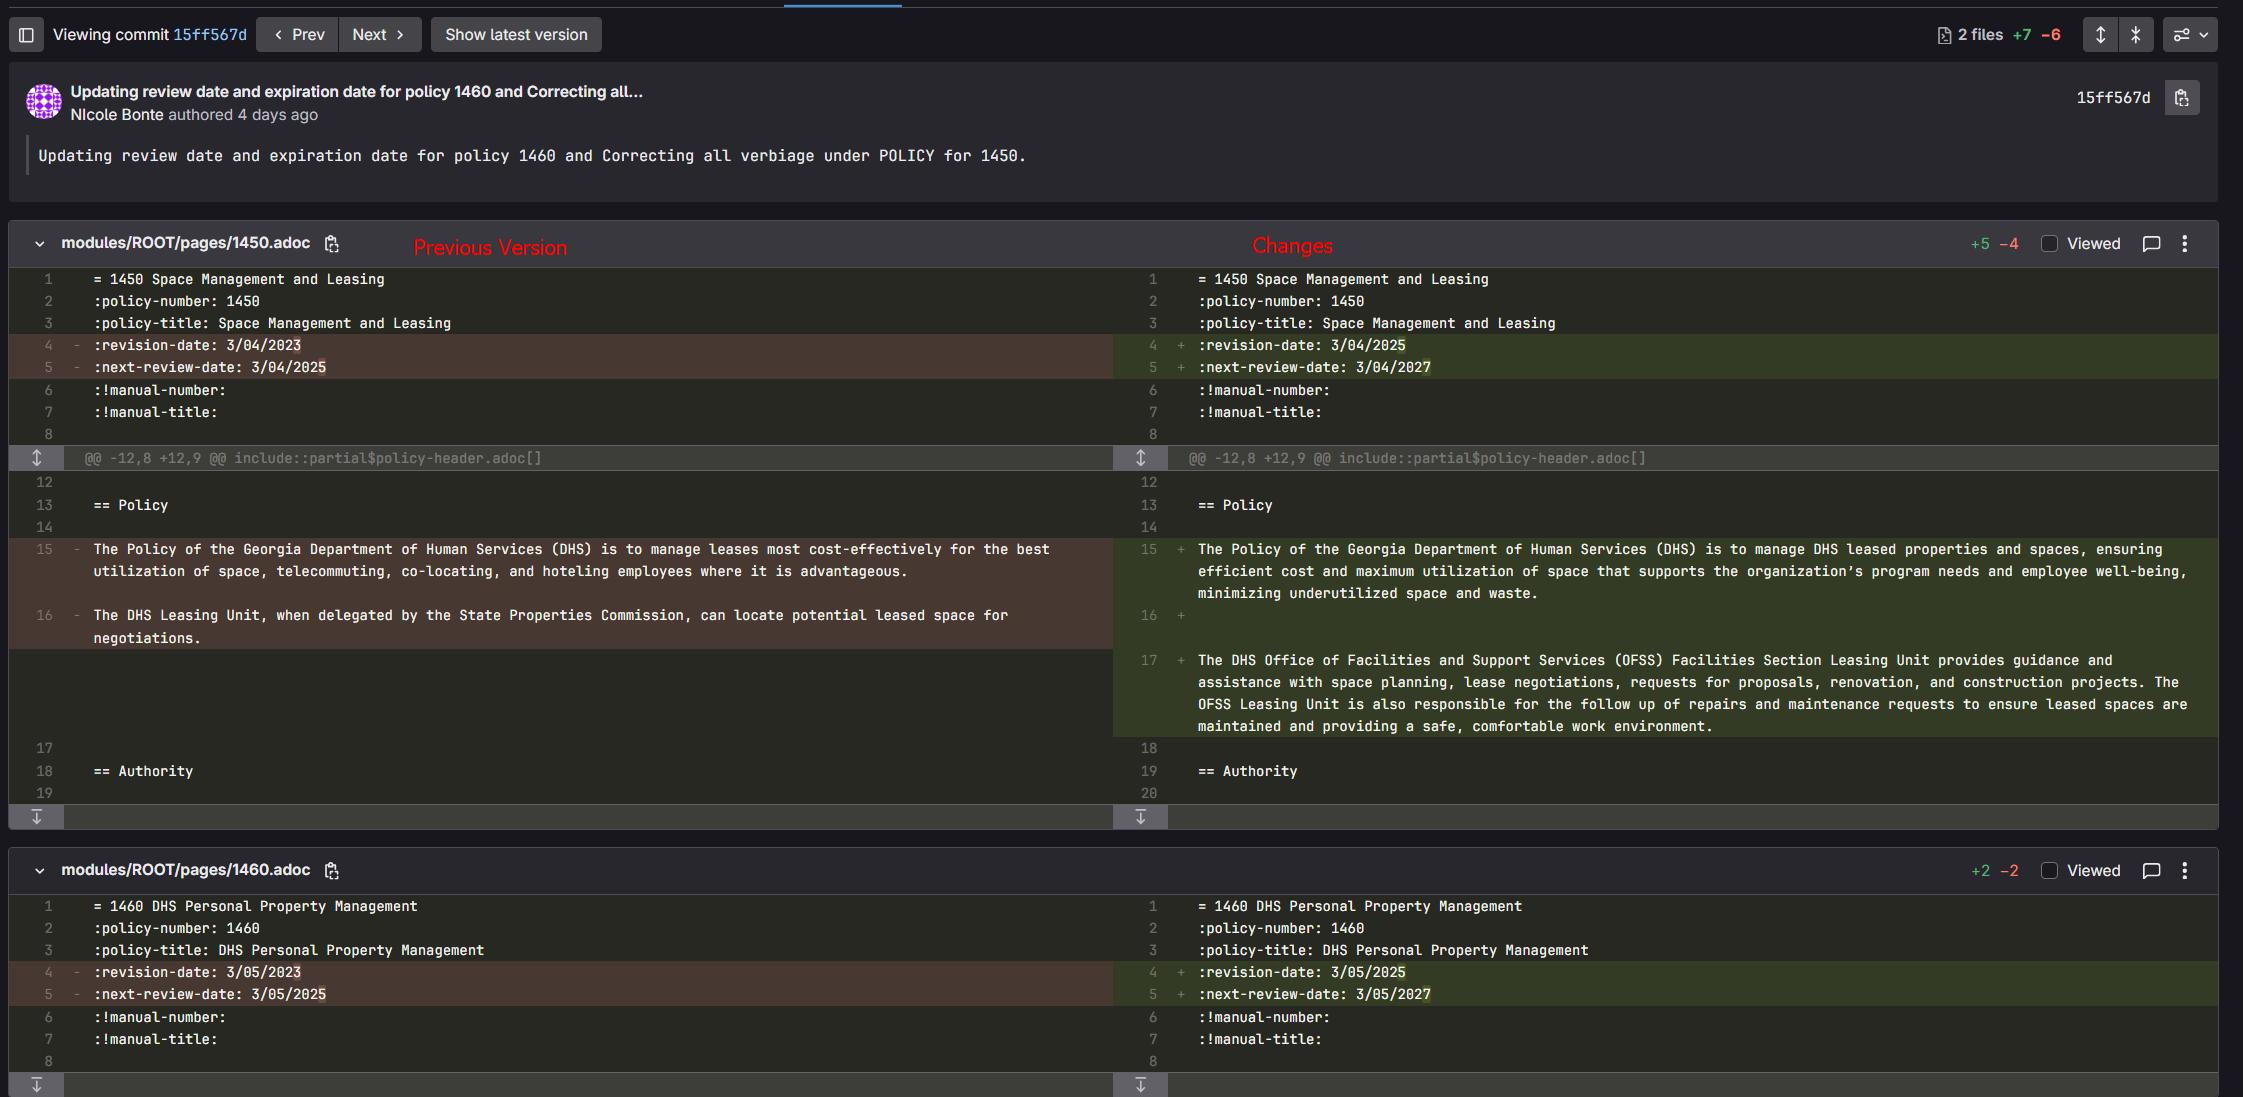Viewport: 2243px width, 1097px height.
Task: Expand hidden lines above line 12, left pane
Action: (x=37, y=458)
